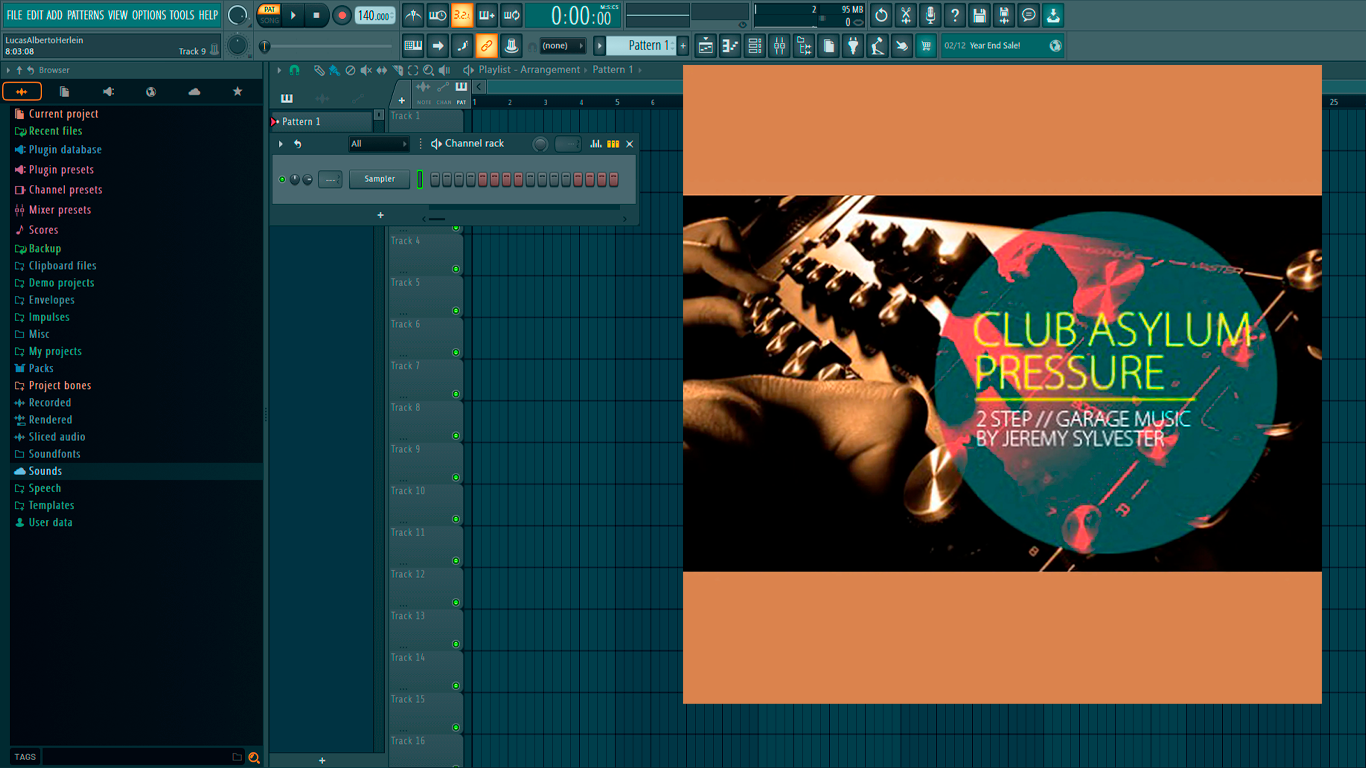Toggle step editing mode arrow icon
The width and height of the screenshot is (1366, 768).
[x=438, y=45]
